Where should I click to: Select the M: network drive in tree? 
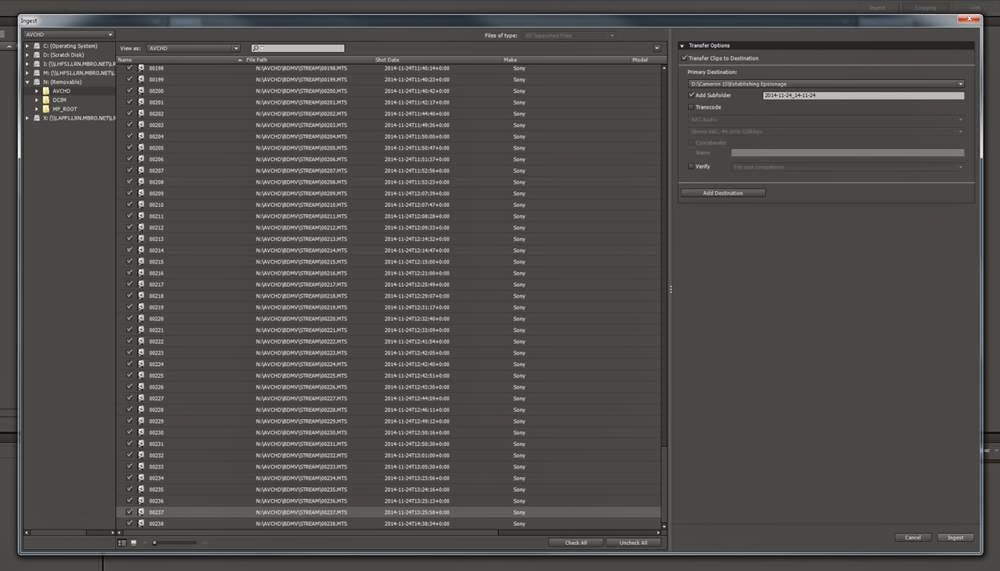(78, 73)
